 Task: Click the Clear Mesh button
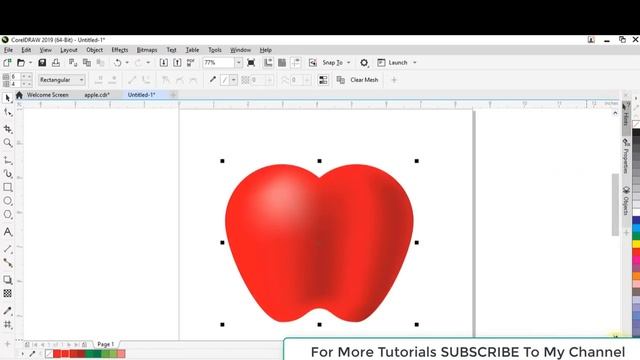pyautogui.click(x=358, y=80)
